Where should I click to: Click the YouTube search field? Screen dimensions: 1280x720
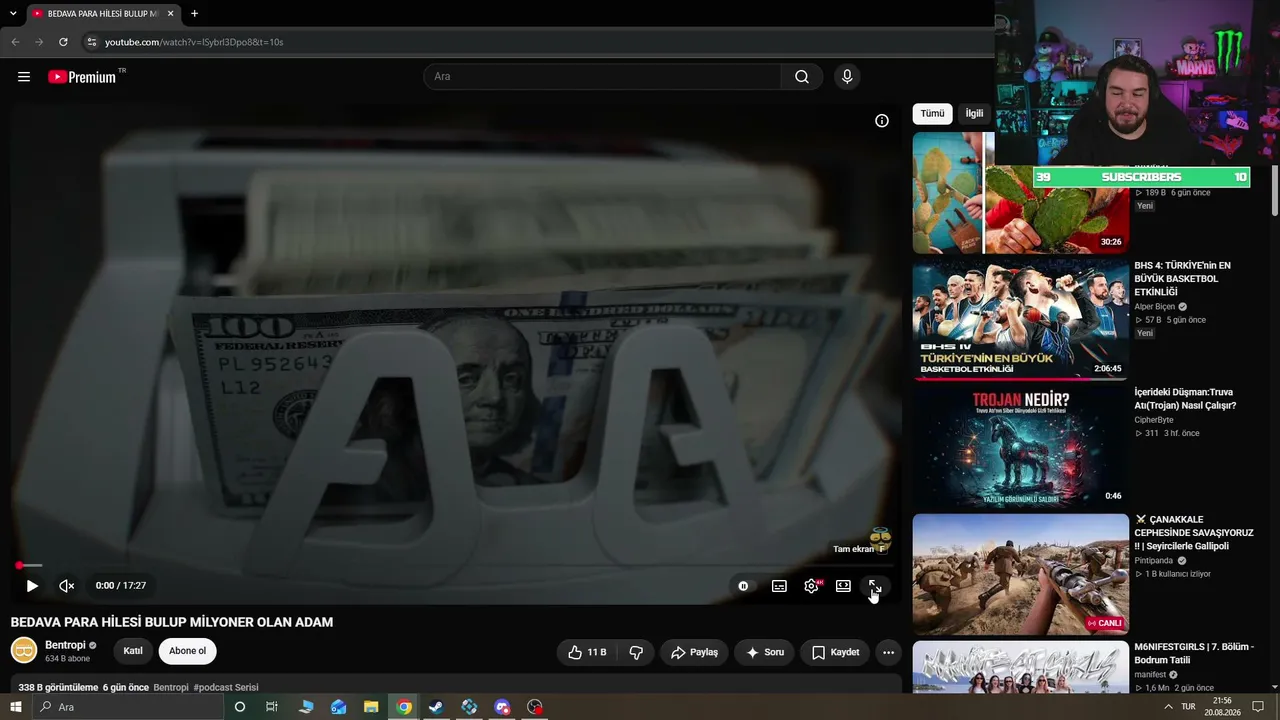(602, 77)
